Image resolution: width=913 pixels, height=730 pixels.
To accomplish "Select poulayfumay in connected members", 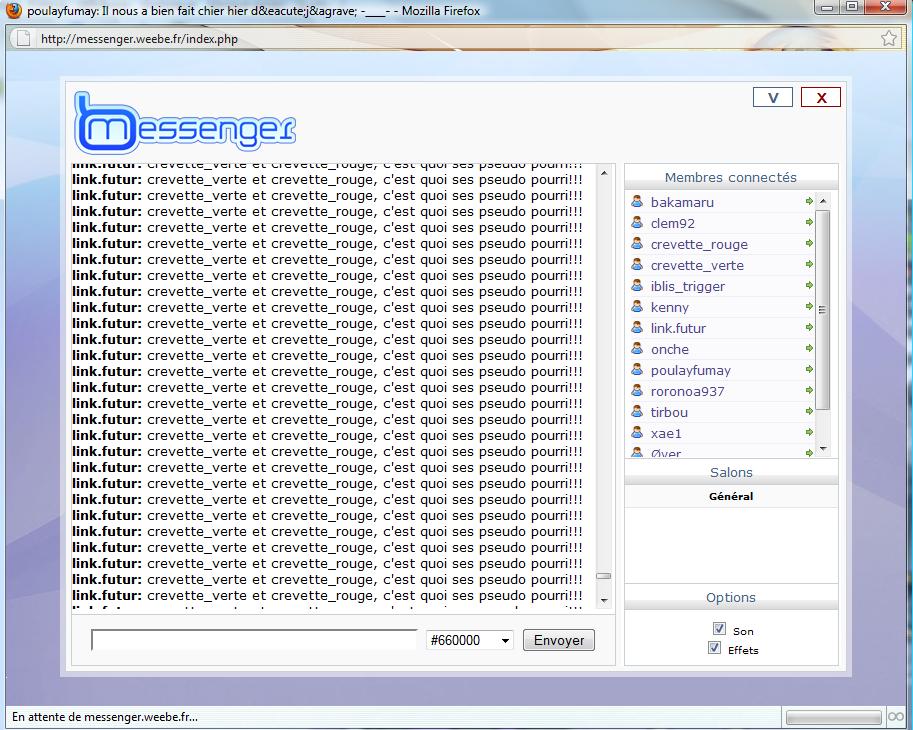I will (x=690, y=370).
